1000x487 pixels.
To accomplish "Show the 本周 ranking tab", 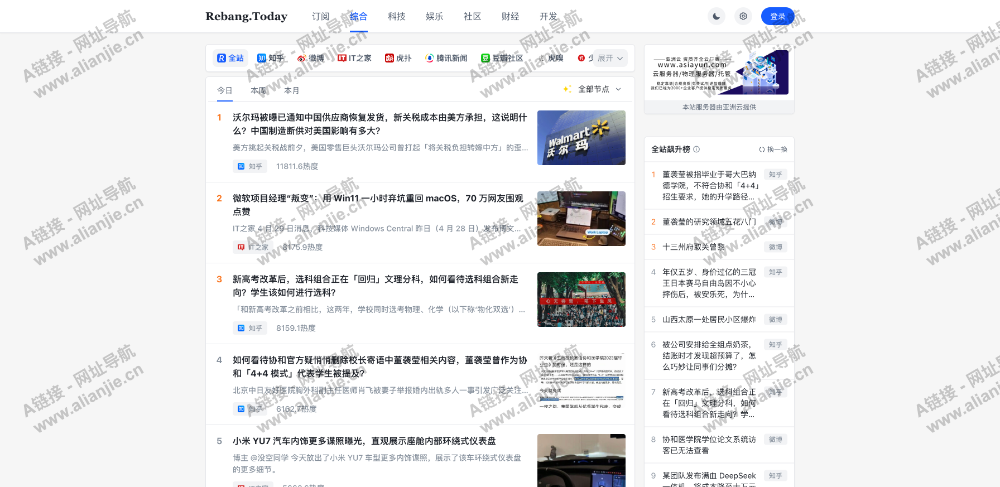I will click(258, 90).
